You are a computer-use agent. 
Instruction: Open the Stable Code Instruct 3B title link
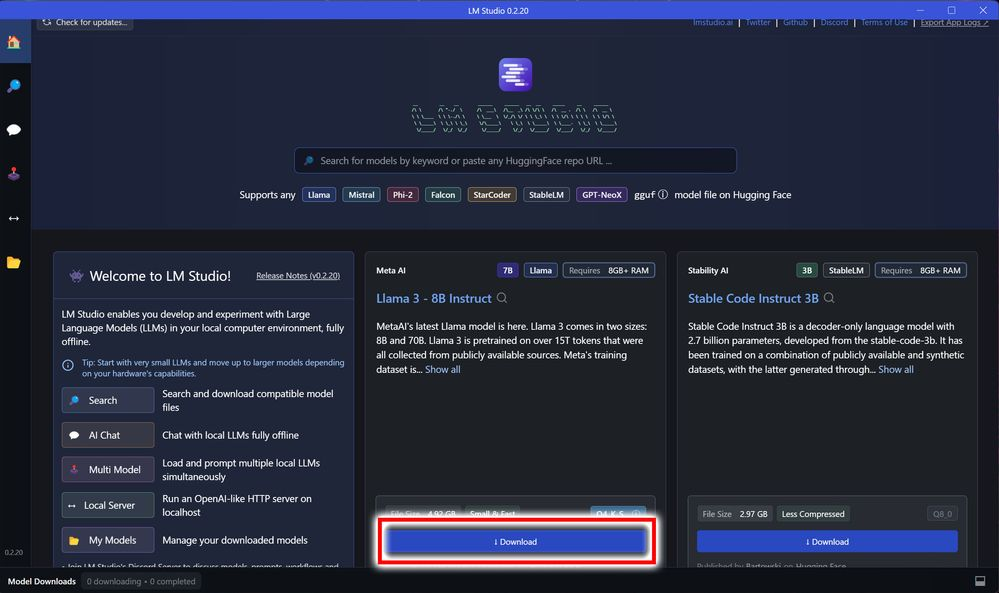[753, 298]
